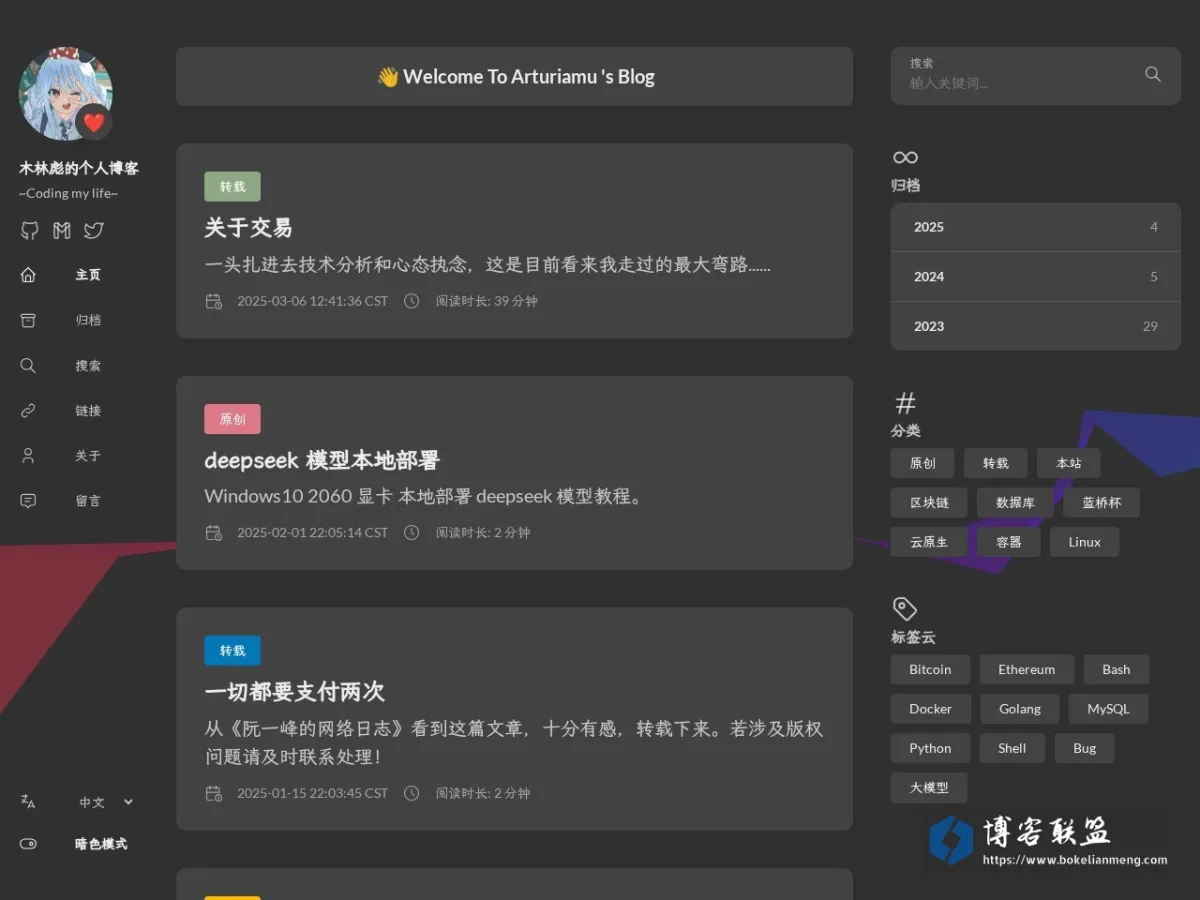Click the Ethereum tag
Image resolution: width=1200 pixels, height=900 pixels.
pos(1027,670)
